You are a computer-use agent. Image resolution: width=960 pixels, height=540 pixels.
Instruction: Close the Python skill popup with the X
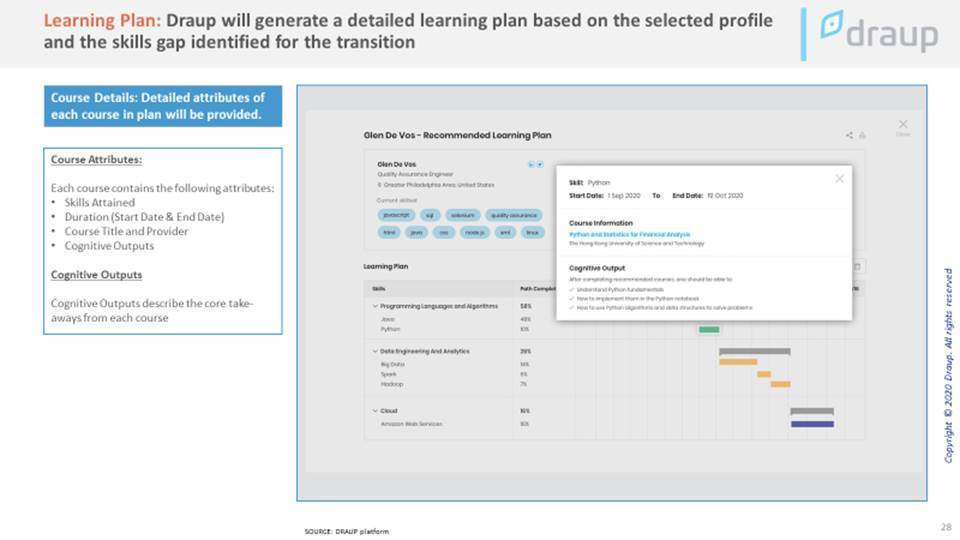(839, 179)
